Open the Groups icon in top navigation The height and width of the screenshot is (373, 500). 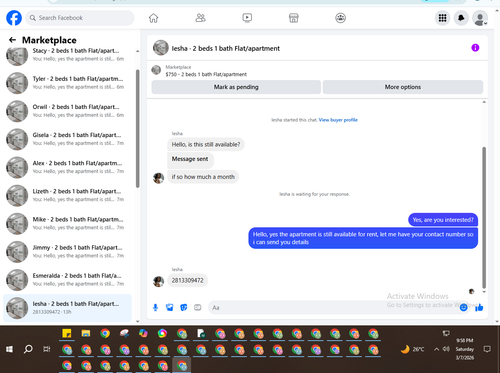click(340, 18)
